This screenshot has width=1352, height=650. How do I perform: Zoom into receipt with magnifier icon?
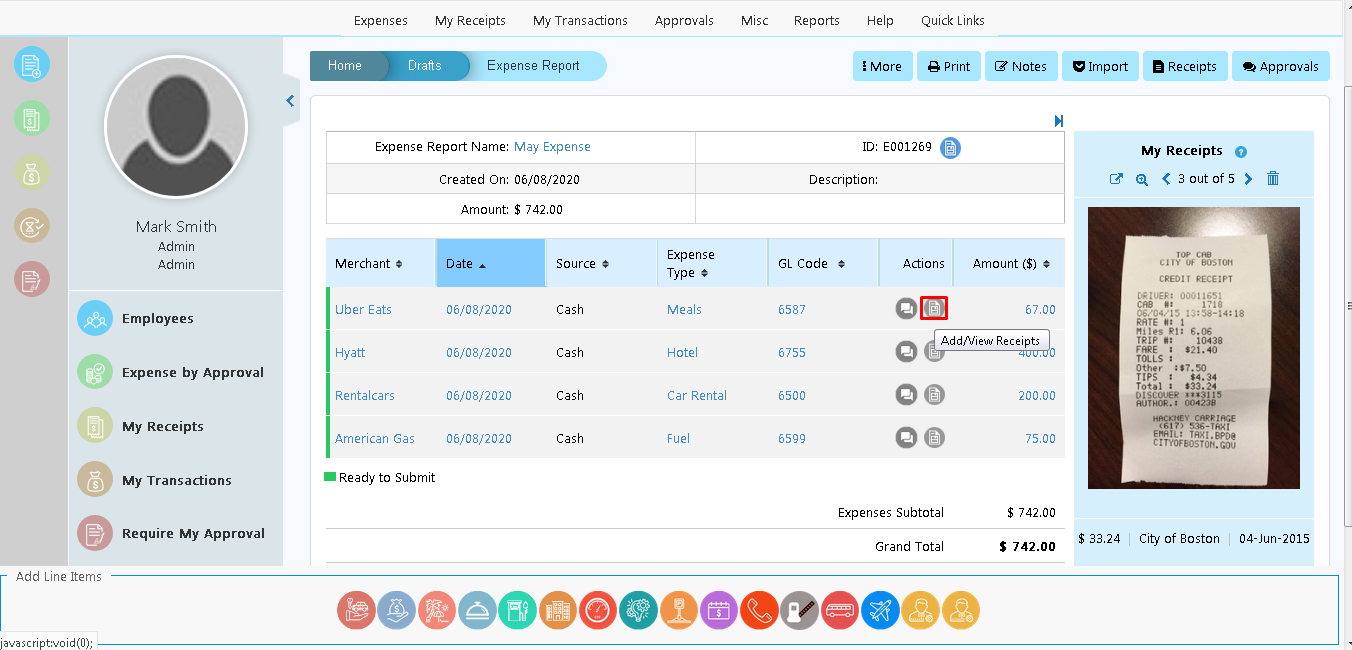pos(1142,179)
